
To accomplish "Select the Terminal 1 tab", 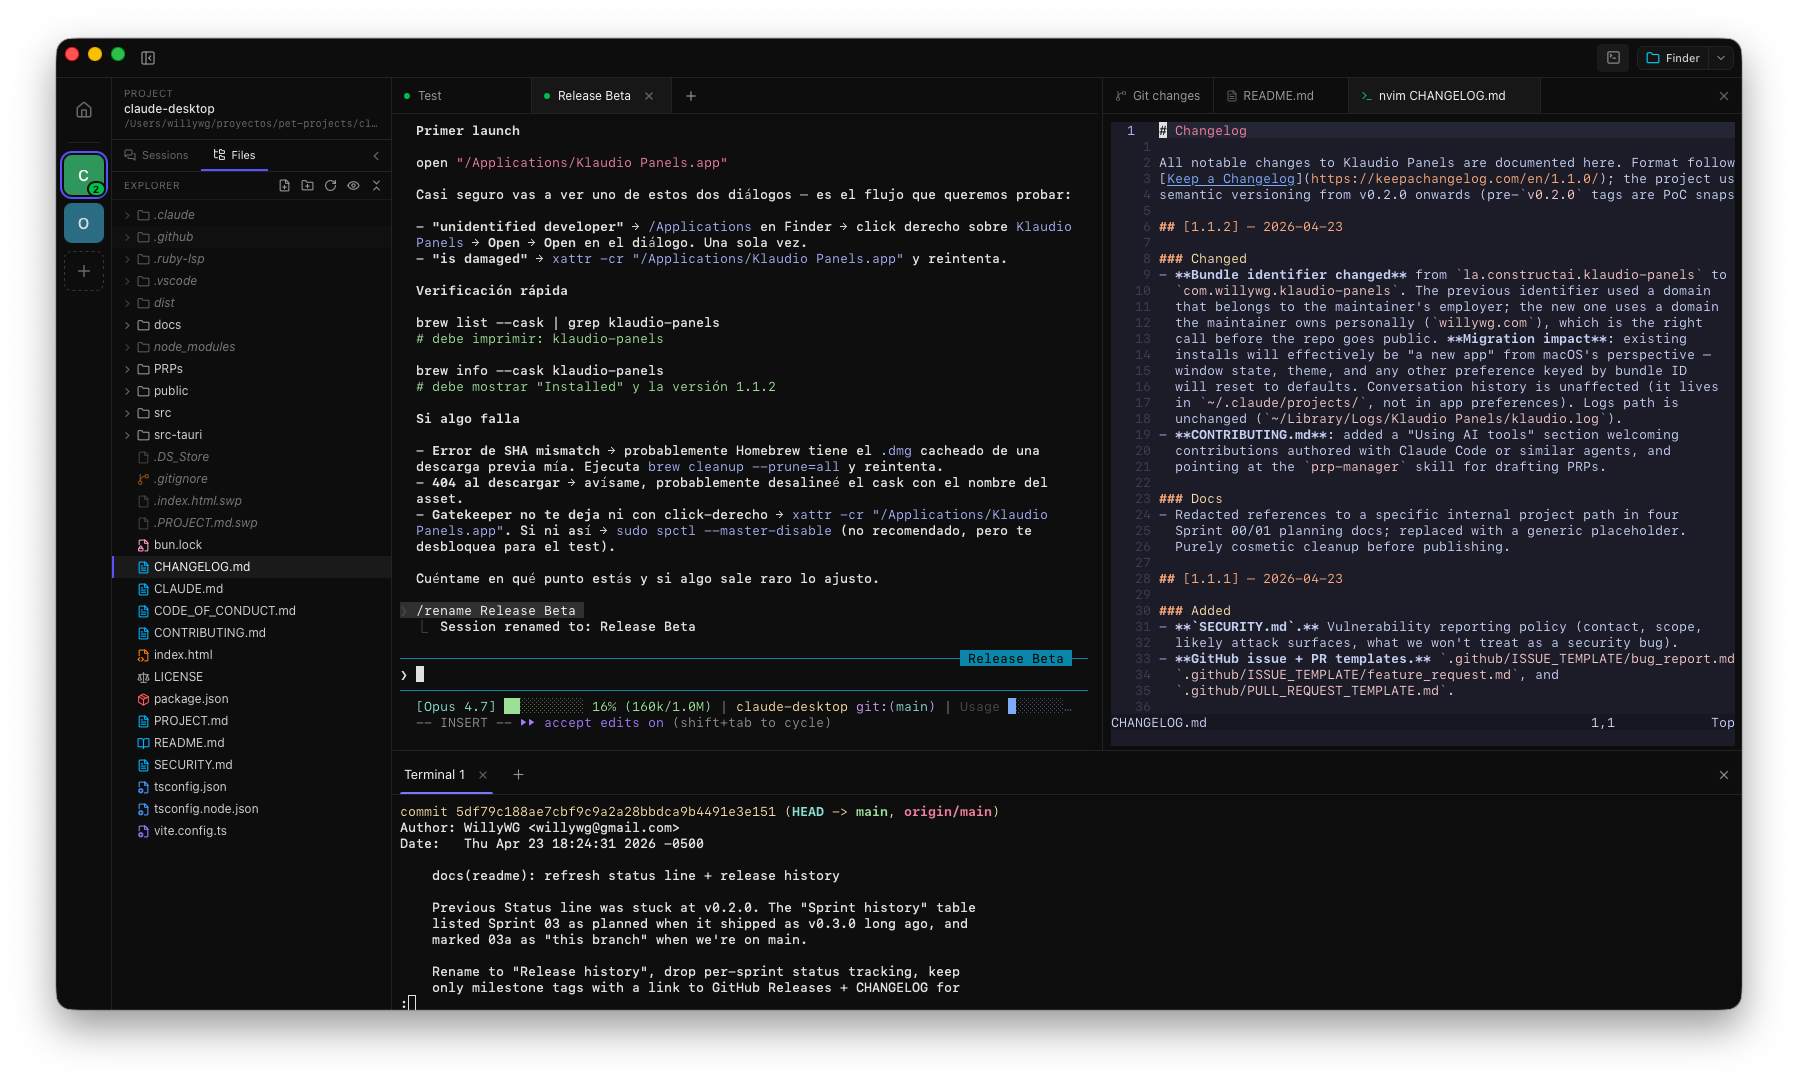I will 434,775.
